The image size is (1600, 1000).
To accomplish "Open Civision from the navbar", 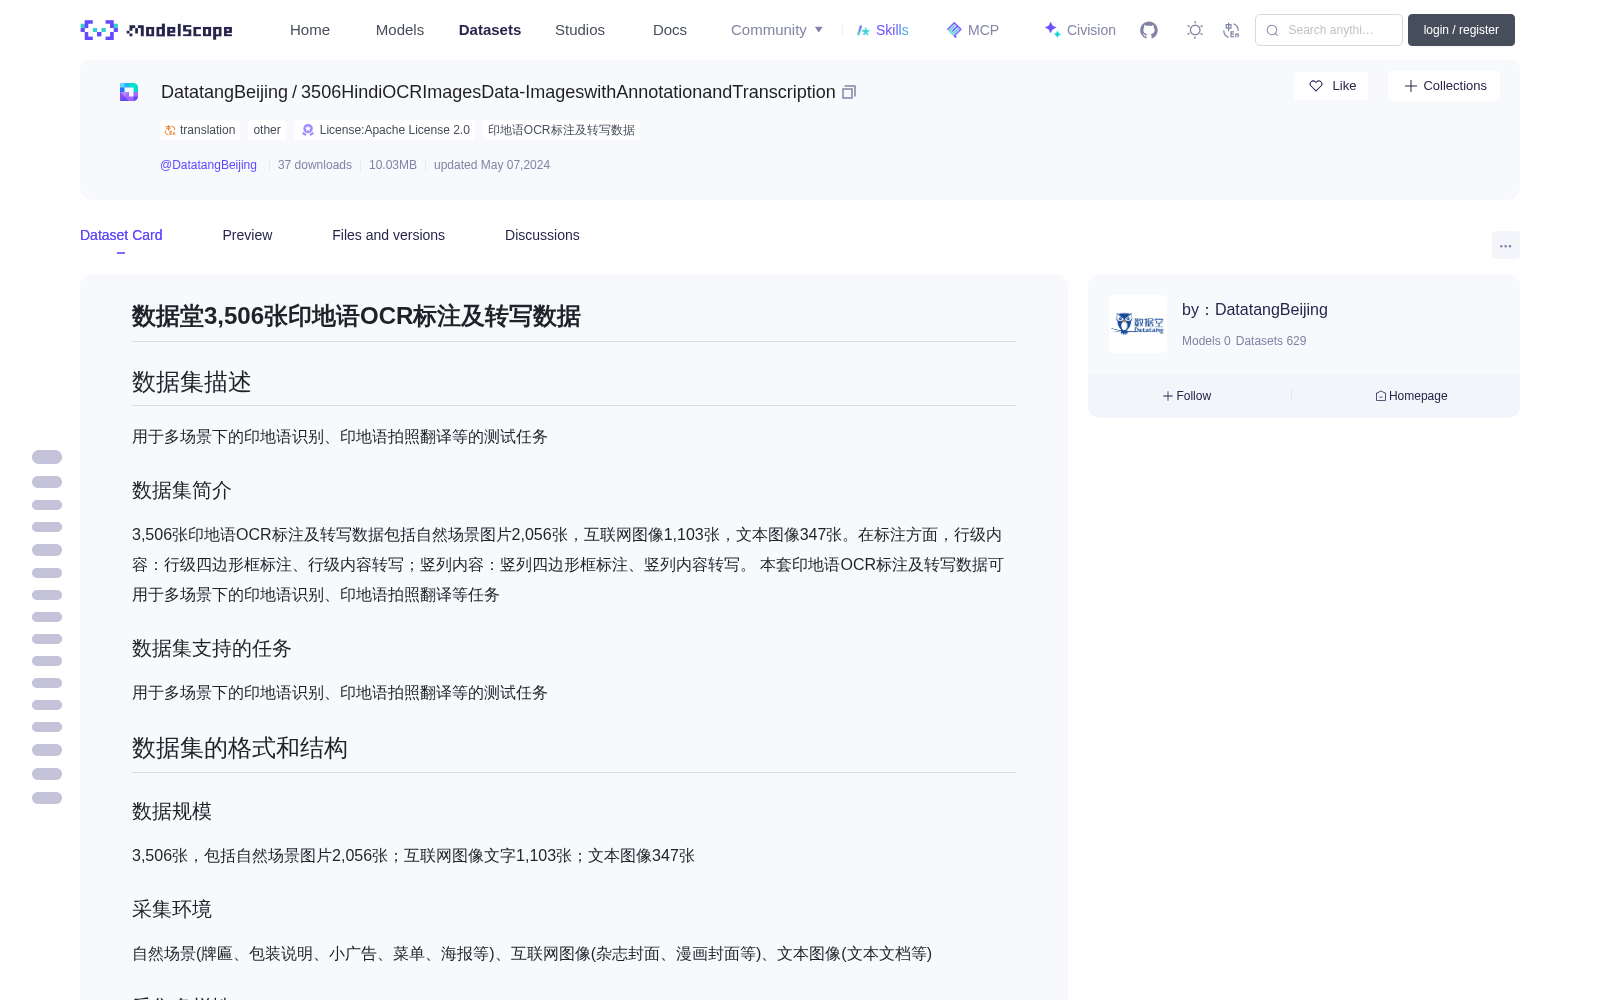I will (1080, 30).
